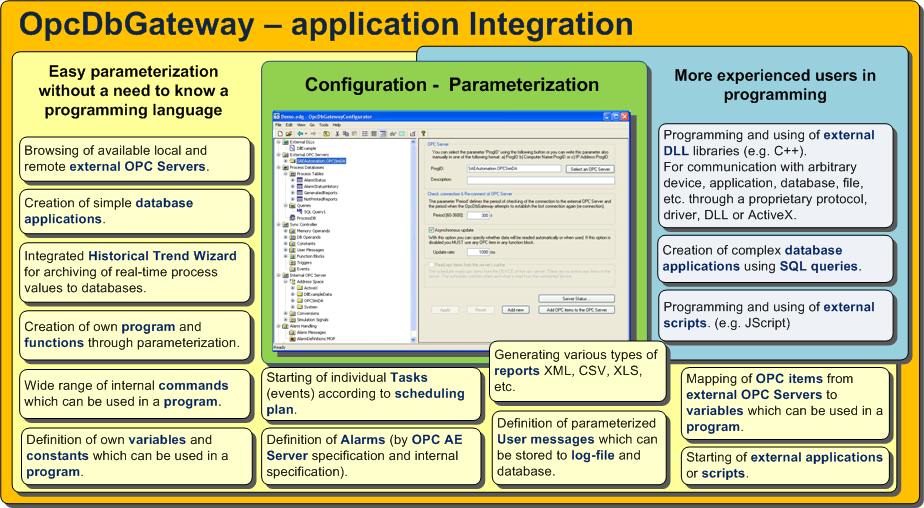Click the green Back arrow icon
Image resolution: width=924 pixels, height=508 pixels.
point(300,134)
